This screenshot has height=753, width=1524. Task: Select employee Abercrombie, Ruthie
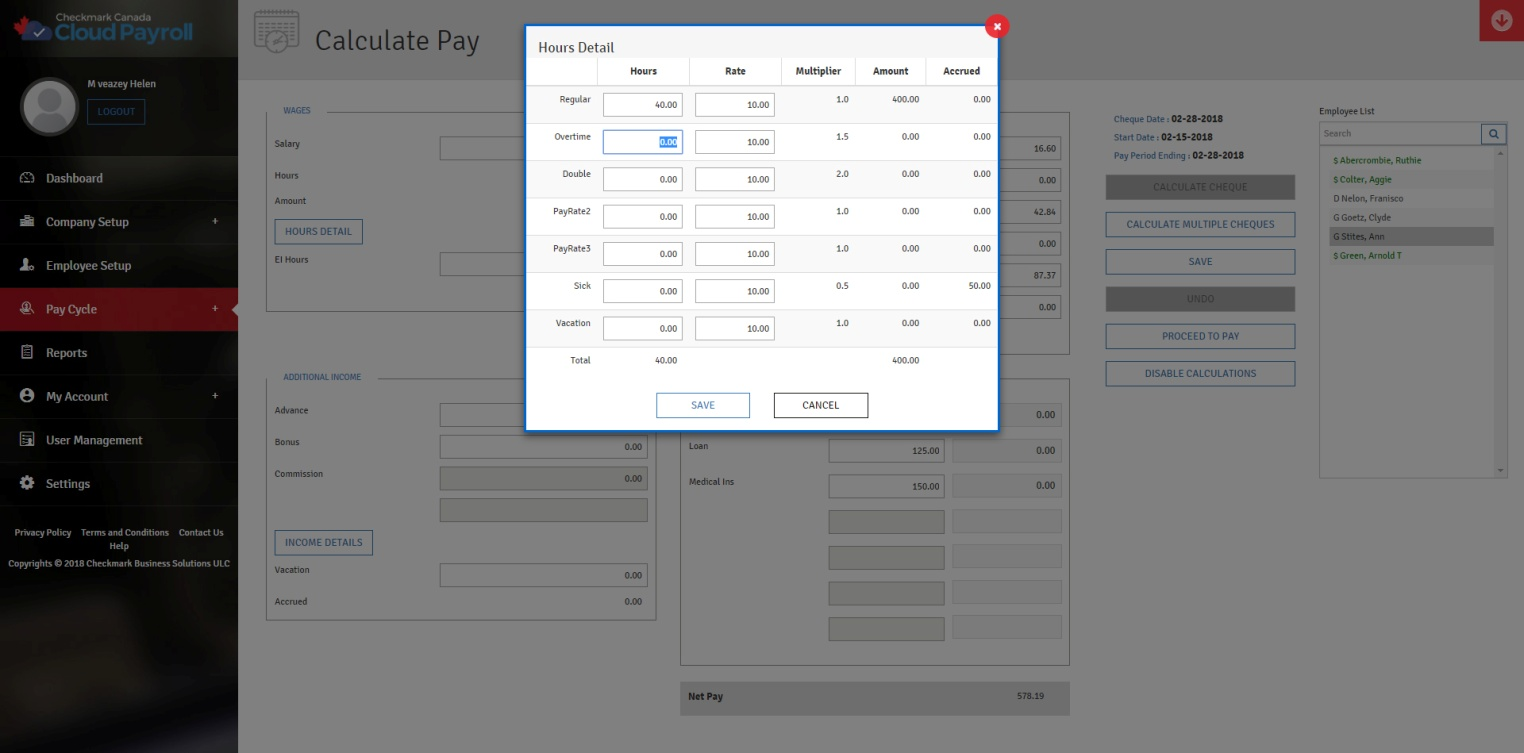pos(1377,160)
